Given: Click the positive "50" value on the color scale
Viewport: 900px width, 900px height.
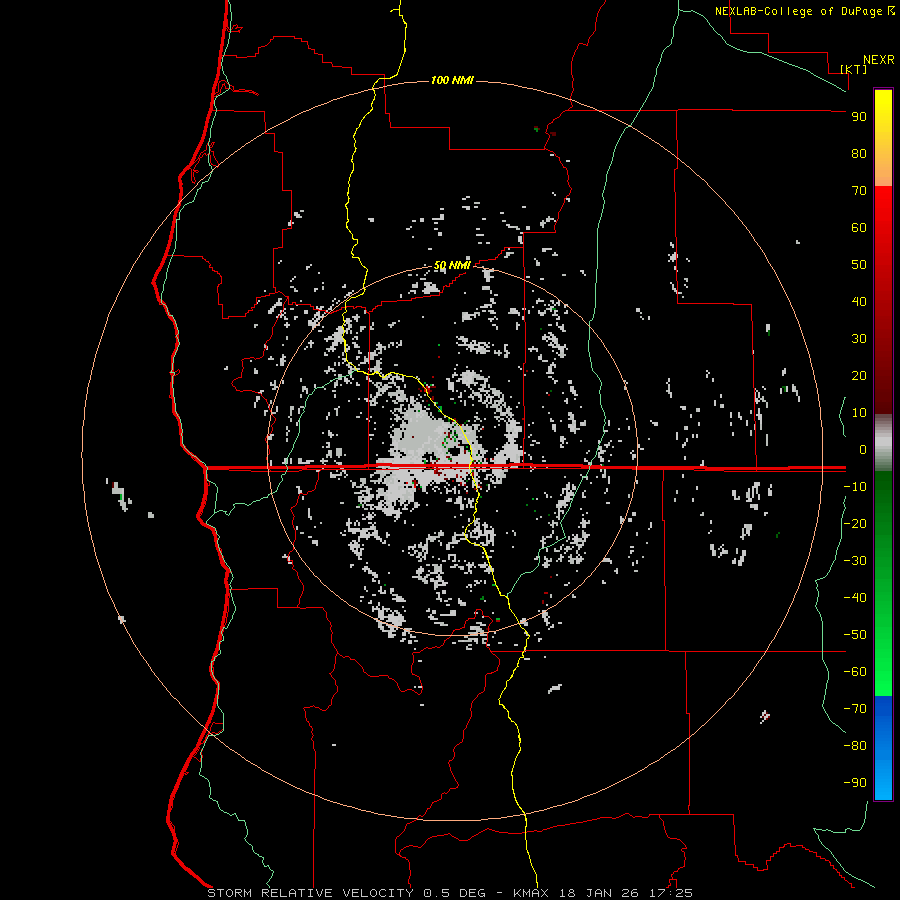Looking at the screenshot, I should point(859,265).
